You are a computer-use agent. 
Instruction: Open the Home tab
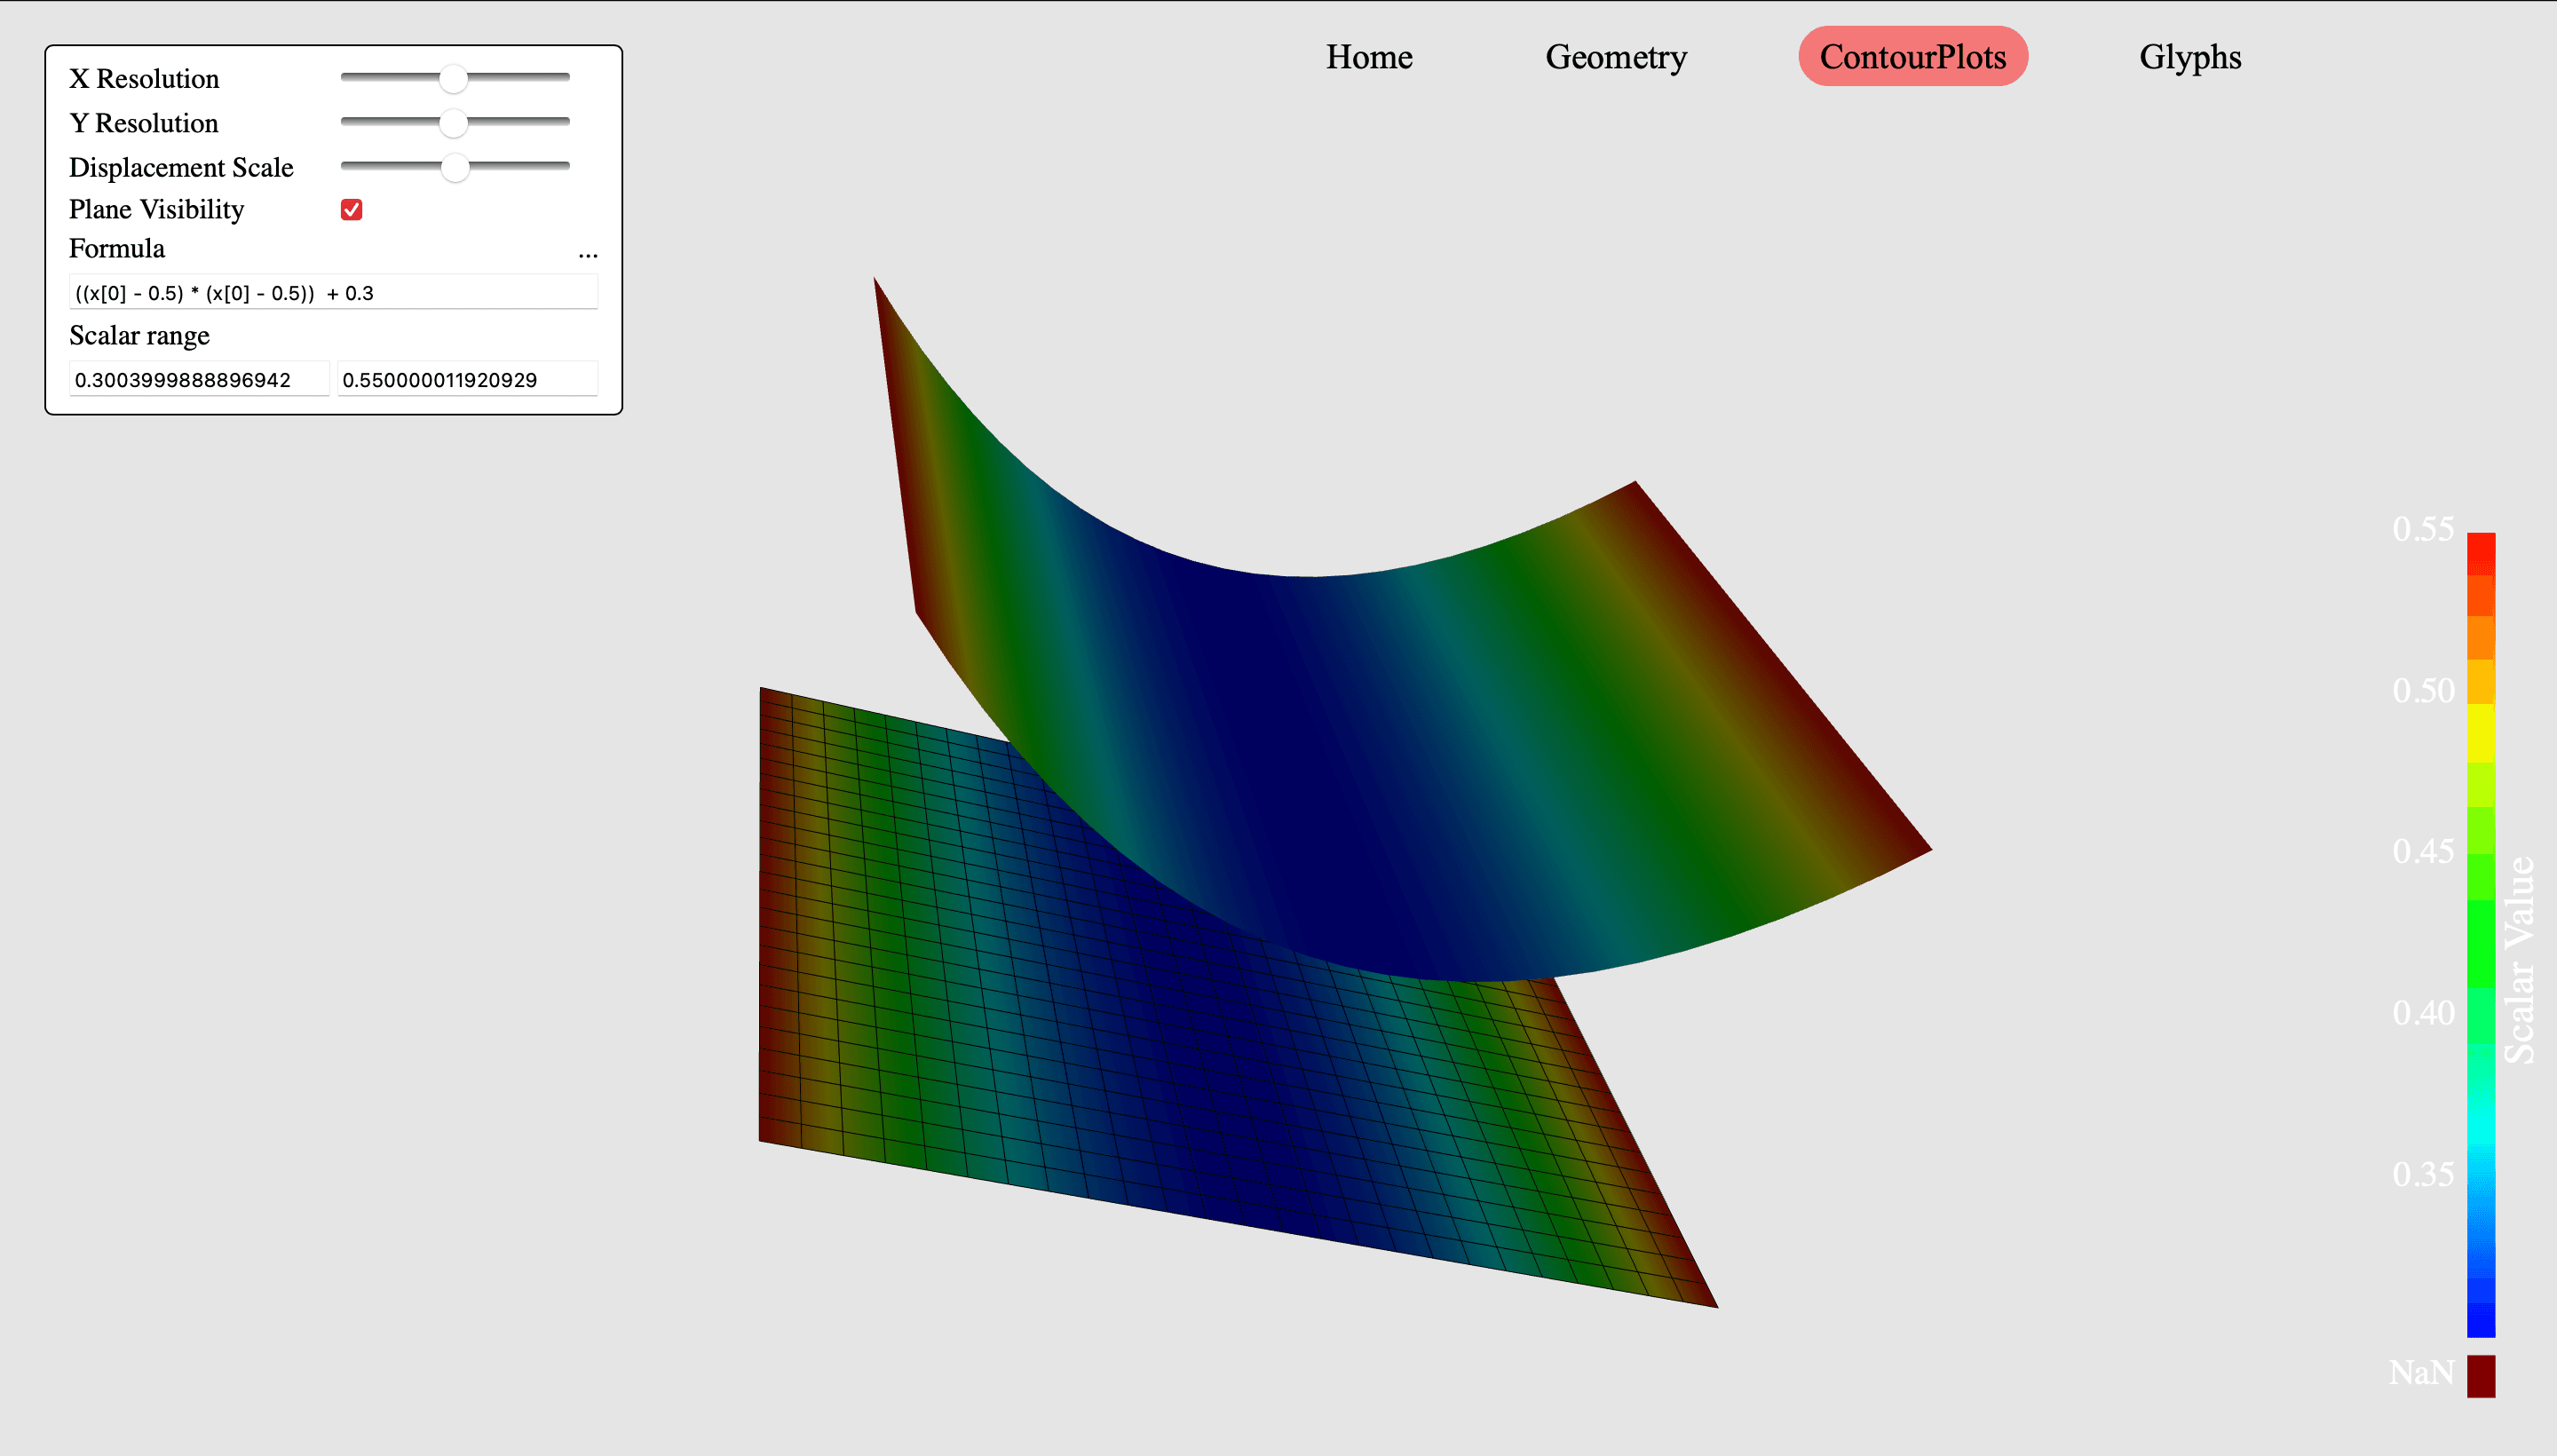pyautogui.click(x=1368, y=57)
